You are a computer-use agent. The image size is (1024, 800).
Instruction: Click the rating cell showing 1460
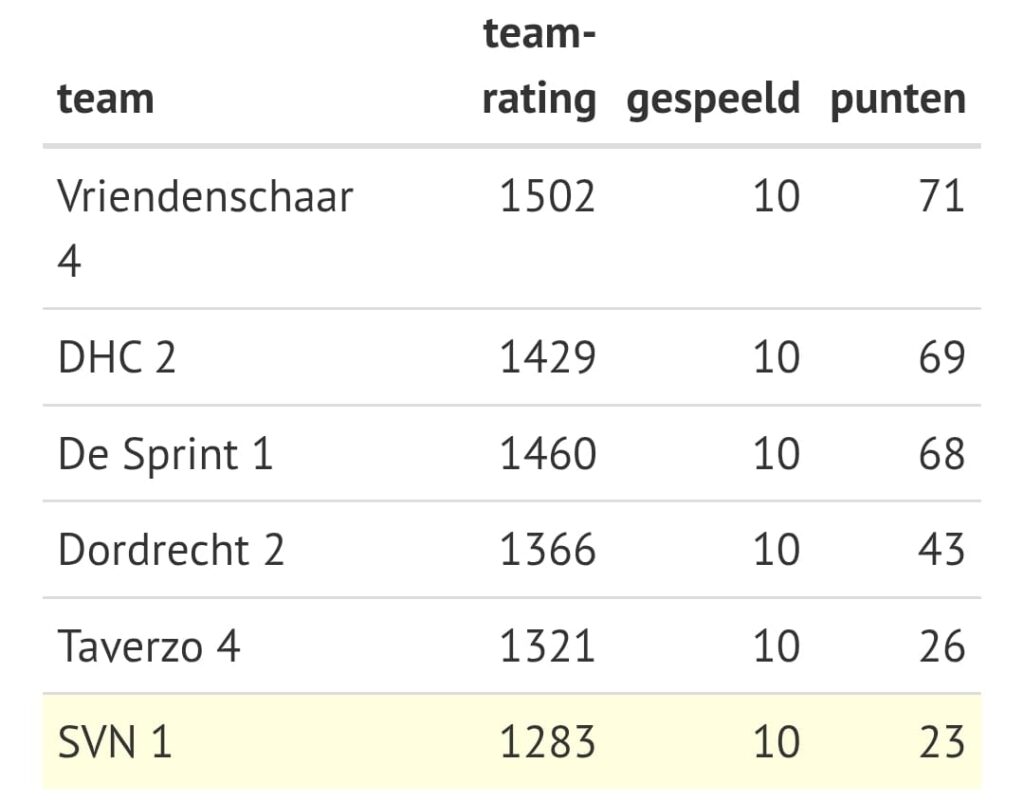[x=547, y=454]
